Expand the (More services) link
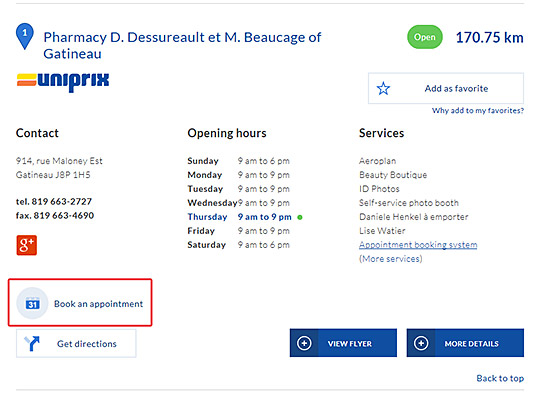The width and height of the screenshot is (540, 394). pyautogui.click(x=391, y=259)
